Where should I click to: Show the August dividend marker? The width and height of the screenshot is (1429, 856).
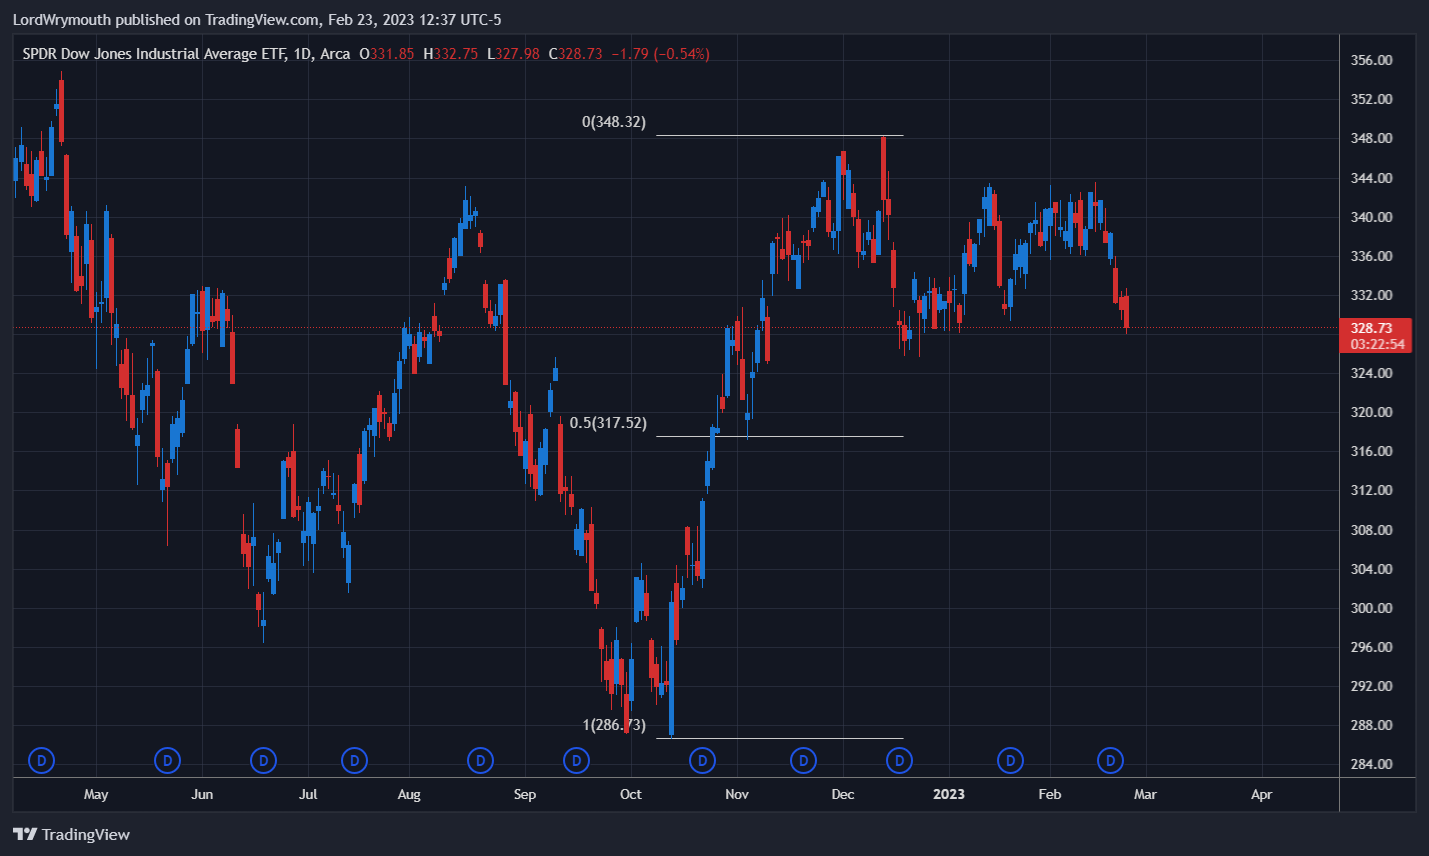click(481, 761)
